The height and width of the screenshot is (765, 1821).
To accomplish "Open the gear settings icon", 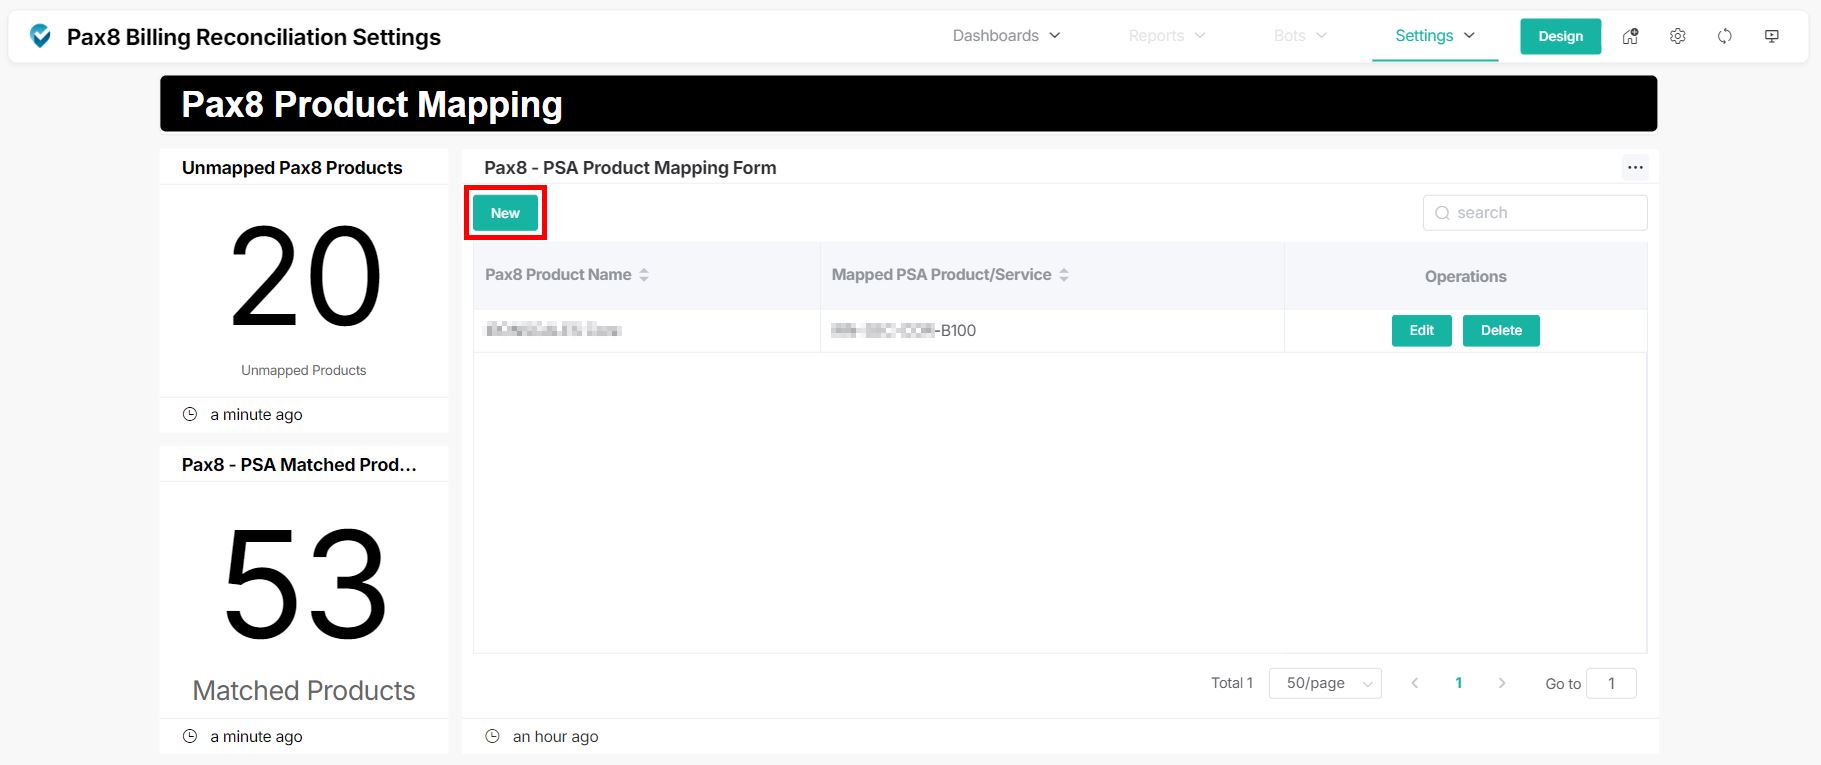I will [x=1677, y=36].
